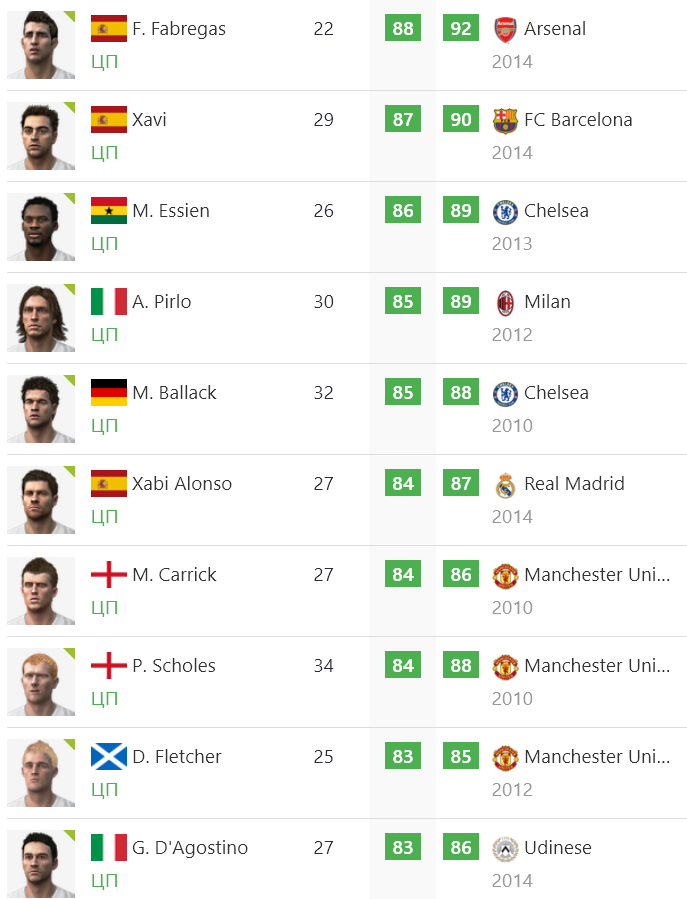The image size is (687, 899).
Task: Click M. Essien portrait thumbnail
Action: tap(40, 226)
